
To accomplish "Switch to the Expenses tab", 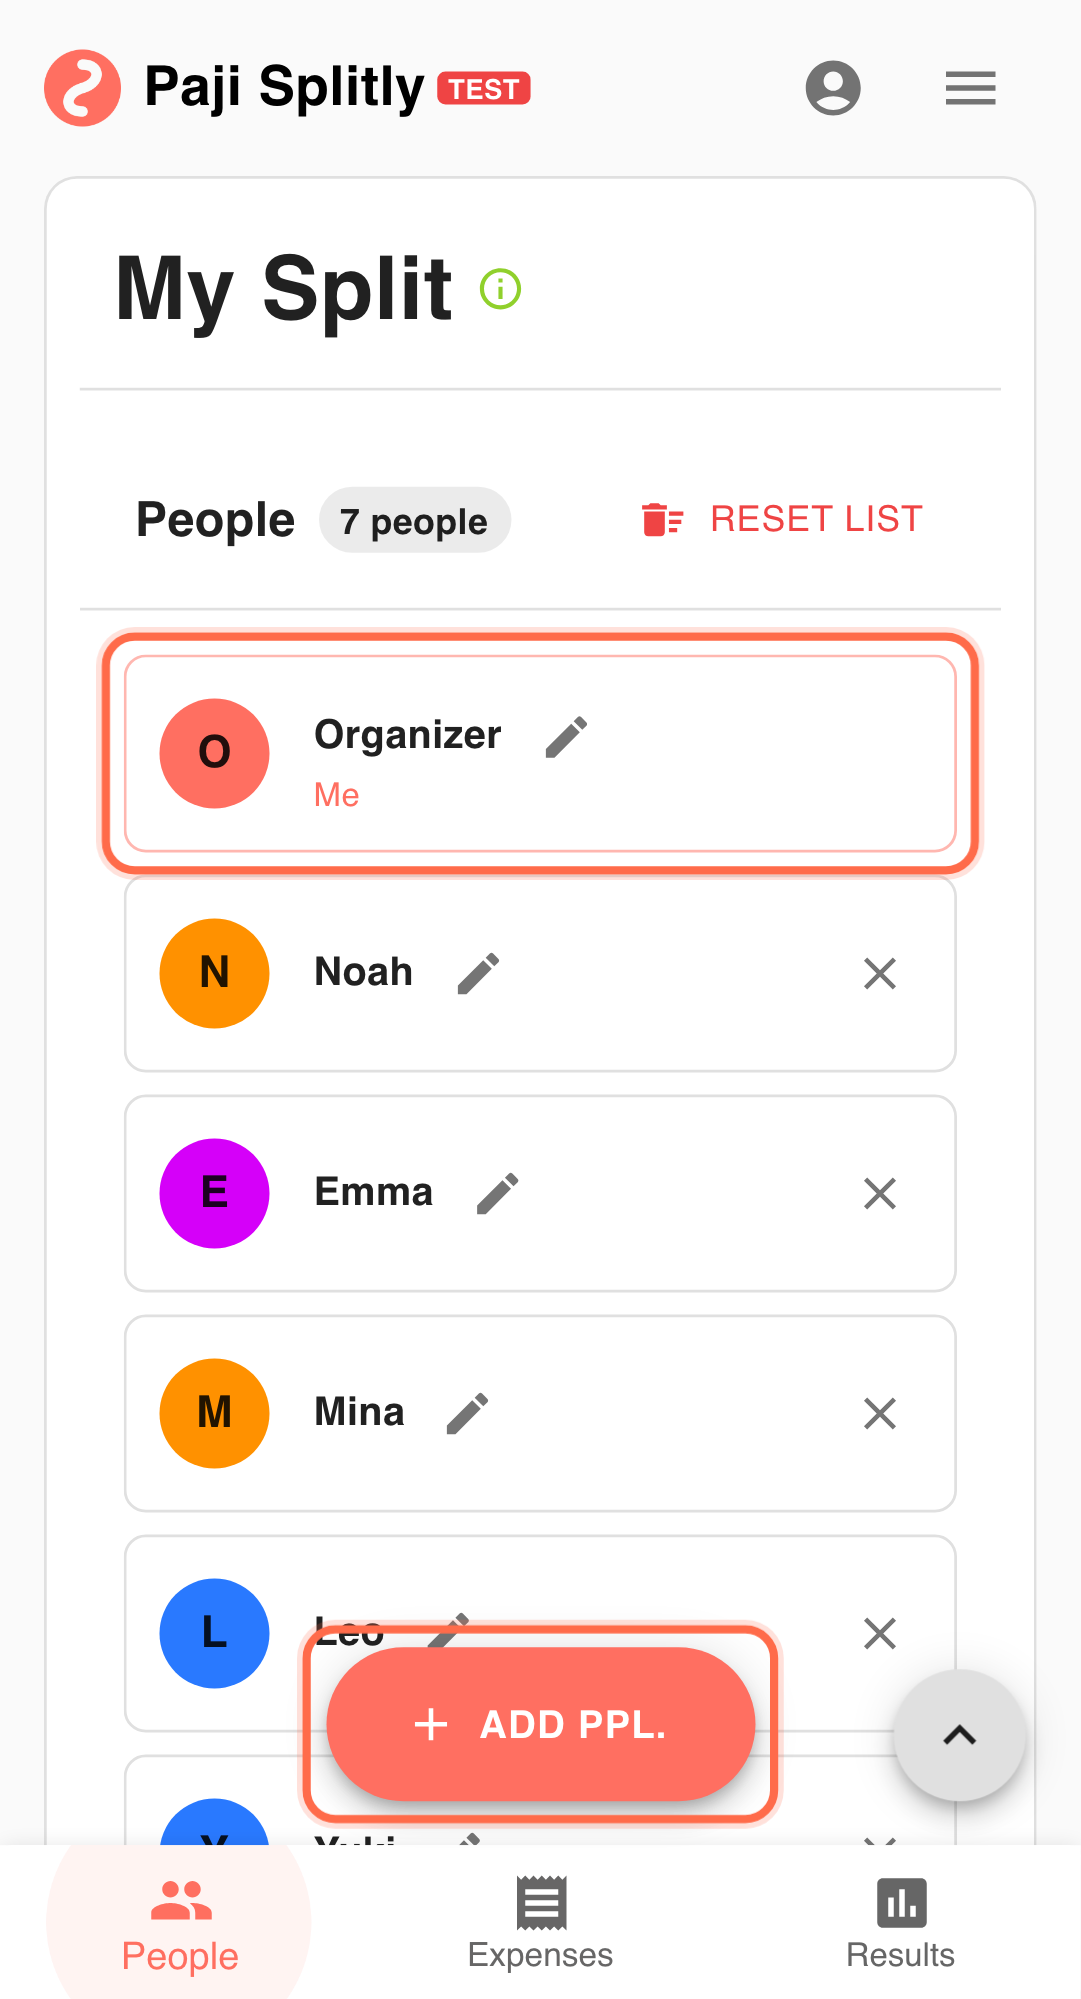I will click(540, 1923).
